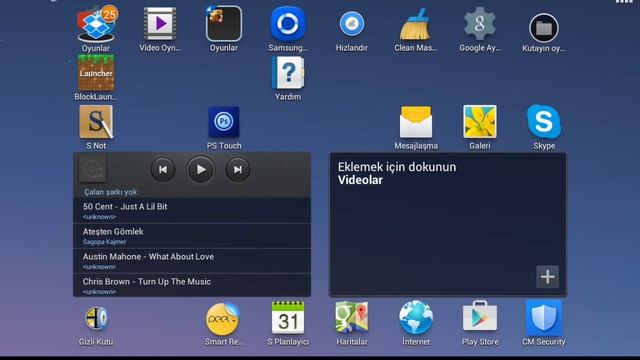Skip to previous track in music widget

[x=163, y=169]
